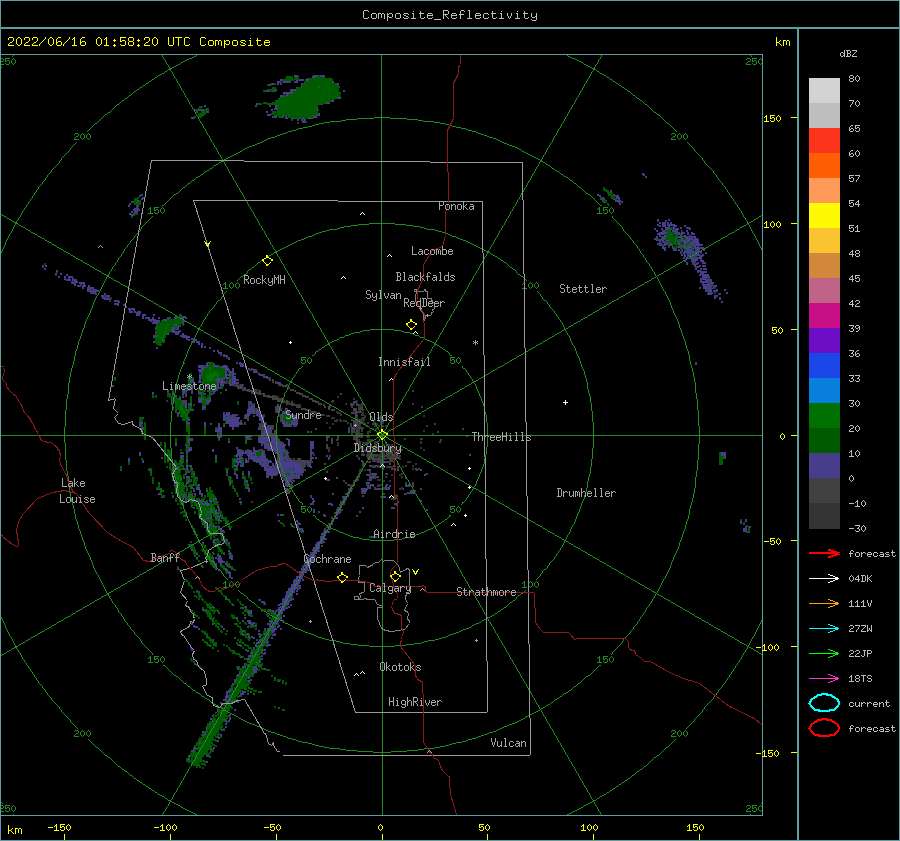Screen dimensions: 900x841
Task: Click the green 22JP arrow in legend
Action: (824, 653)
